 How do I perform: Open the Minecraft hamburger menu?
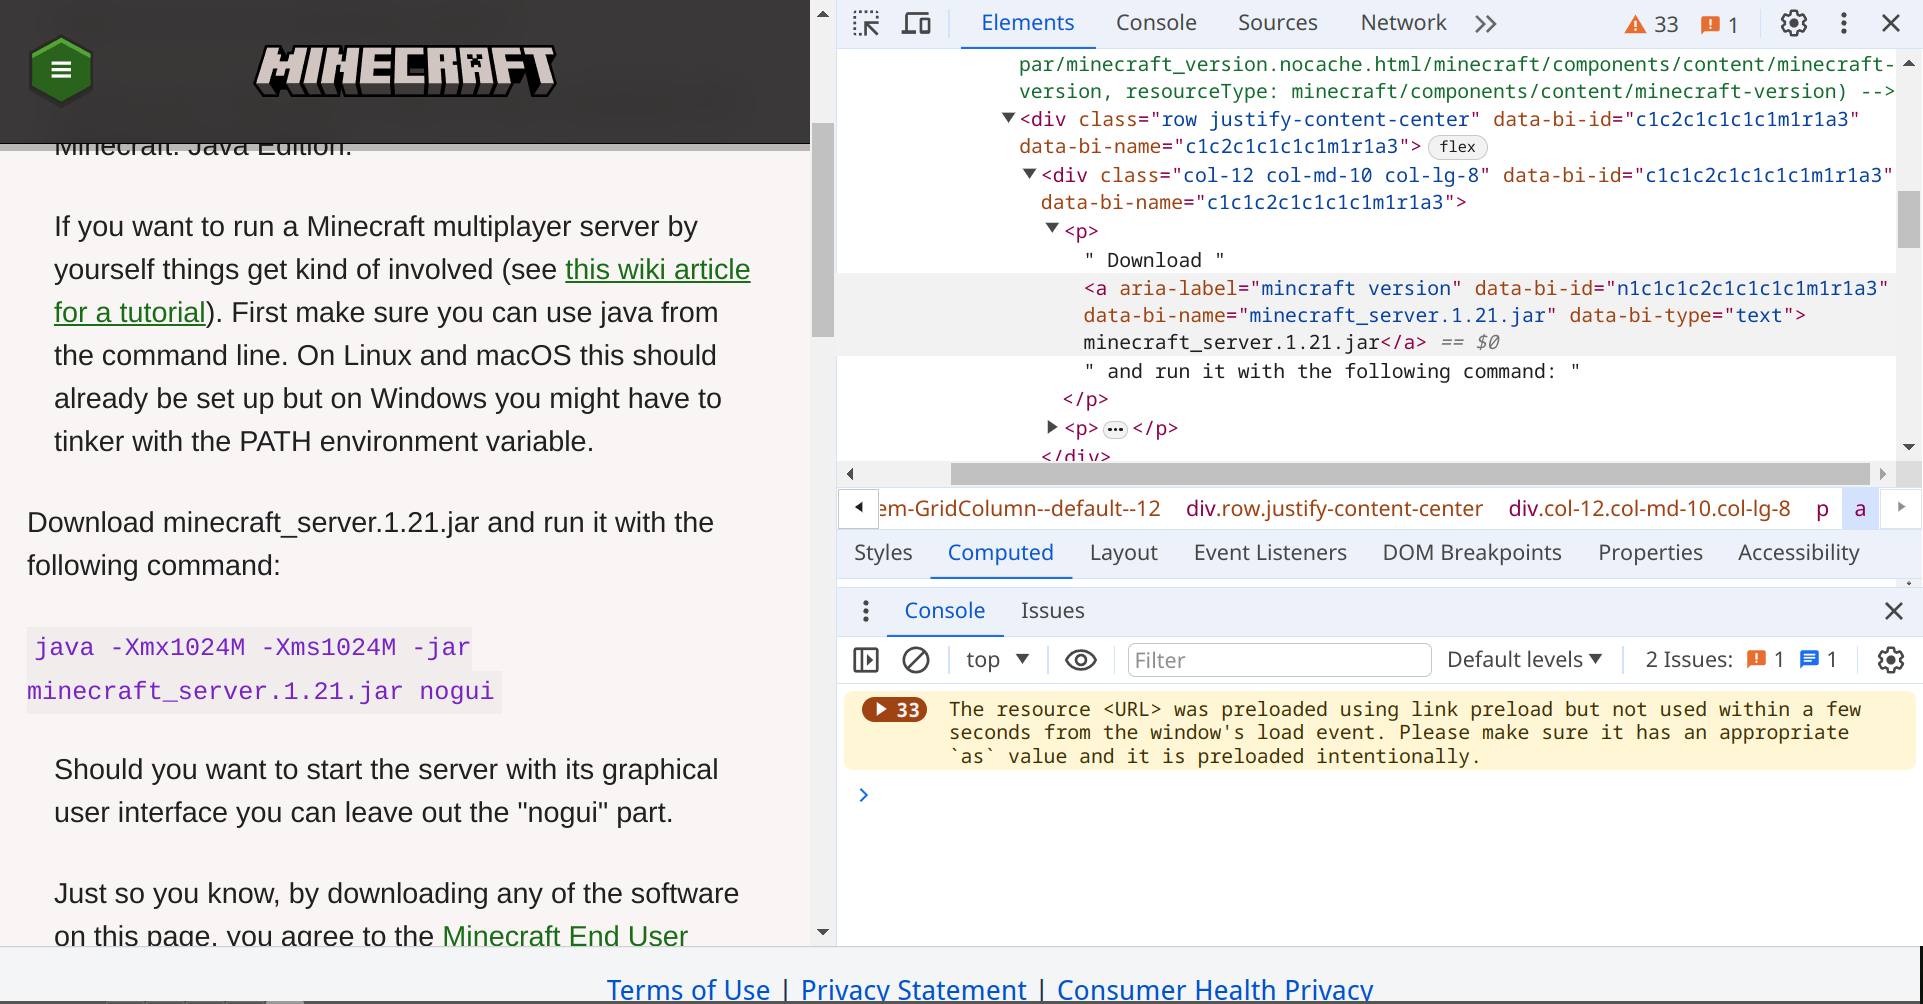[x=61, y=70]
